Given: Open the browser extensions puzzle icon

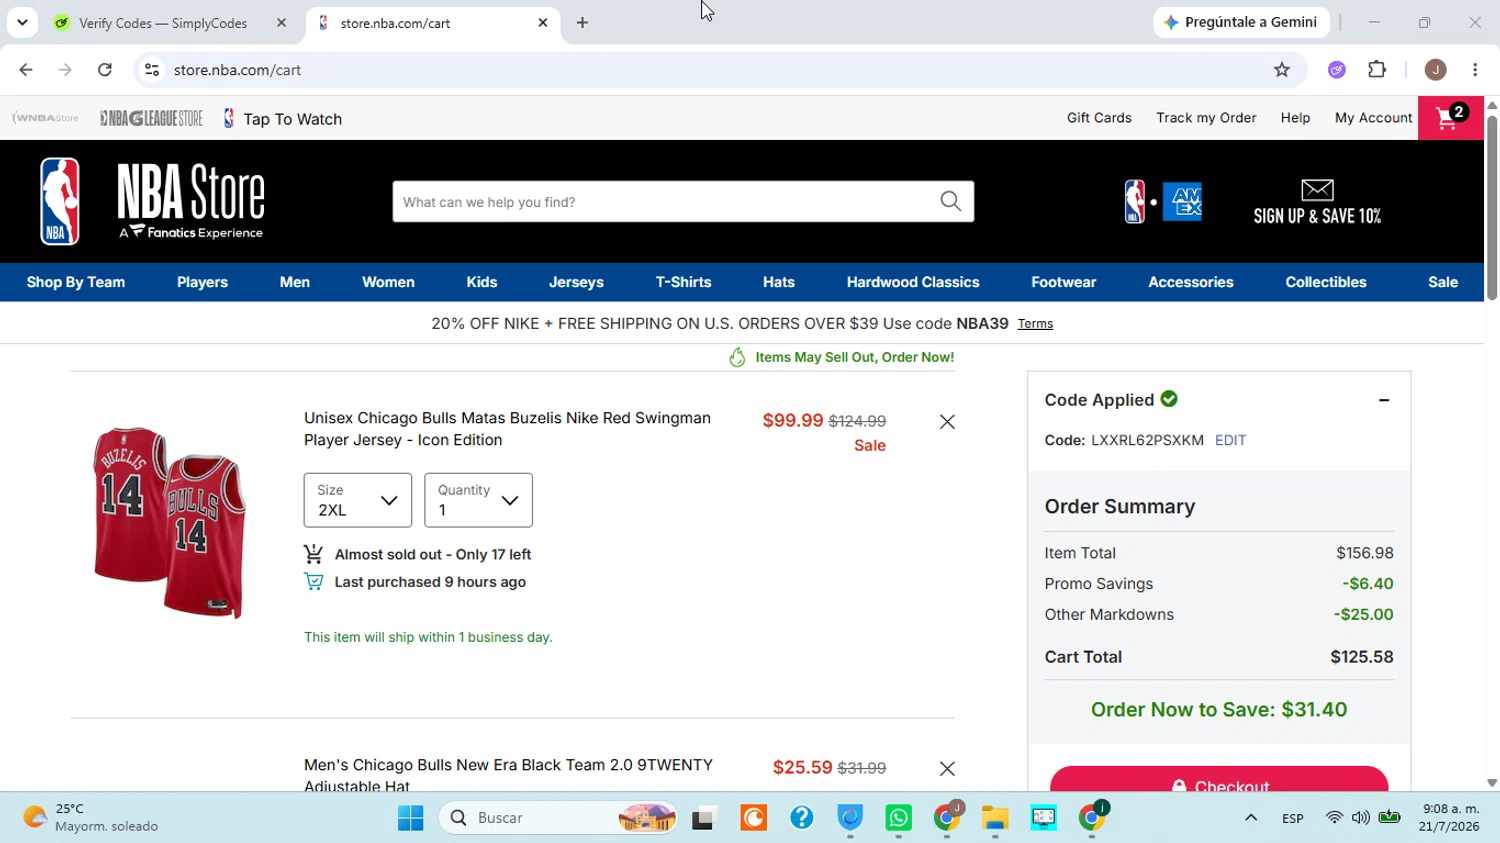Looking at the screenshot, I should 1377,70.
